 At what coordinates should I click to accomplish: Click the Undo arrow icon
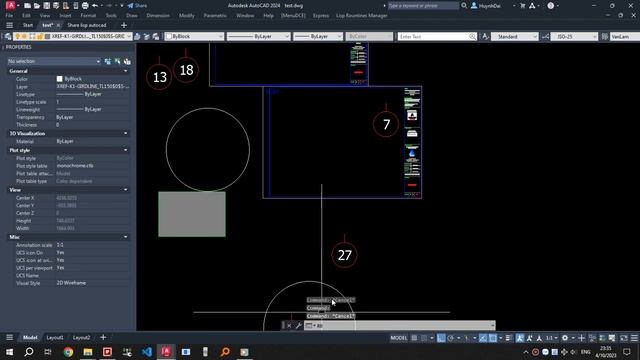tap(95, 6)
